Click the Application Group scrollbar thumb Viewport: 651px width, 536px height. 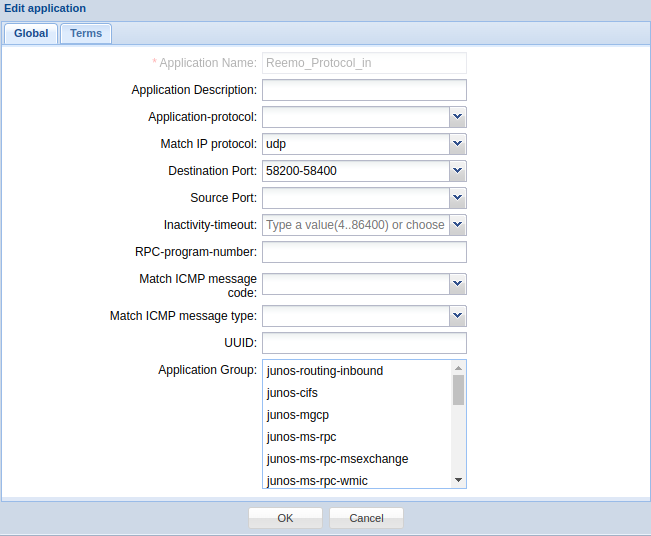click(458, 389)
